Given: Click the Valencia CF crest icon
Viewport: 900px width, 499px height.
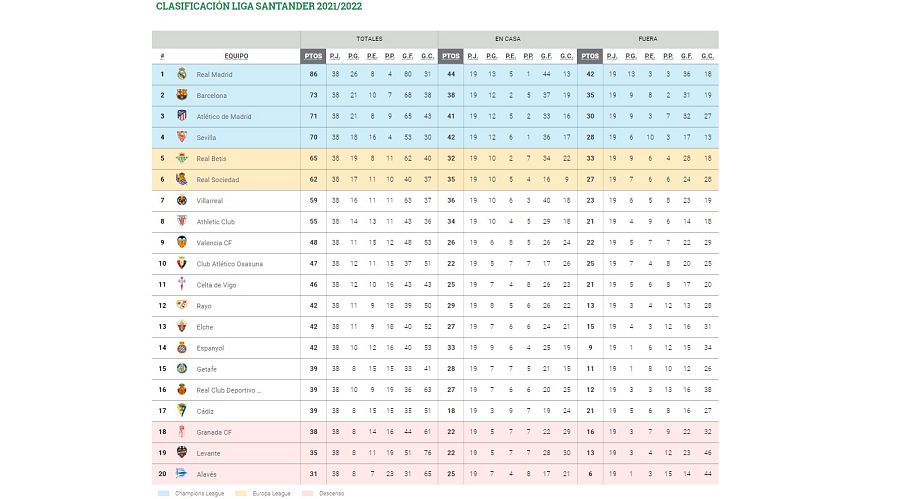Looking at the screenshot, I should [x=182, y=242].
